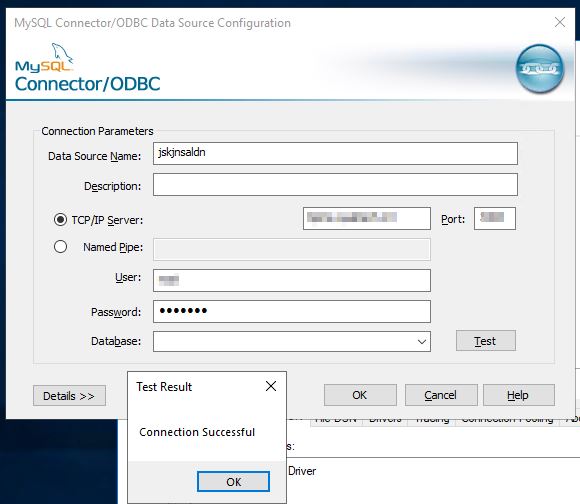The height and width of the screenshot is (504, 580).
Task: Click the Port input field
Action: click(x=495, y=219)
